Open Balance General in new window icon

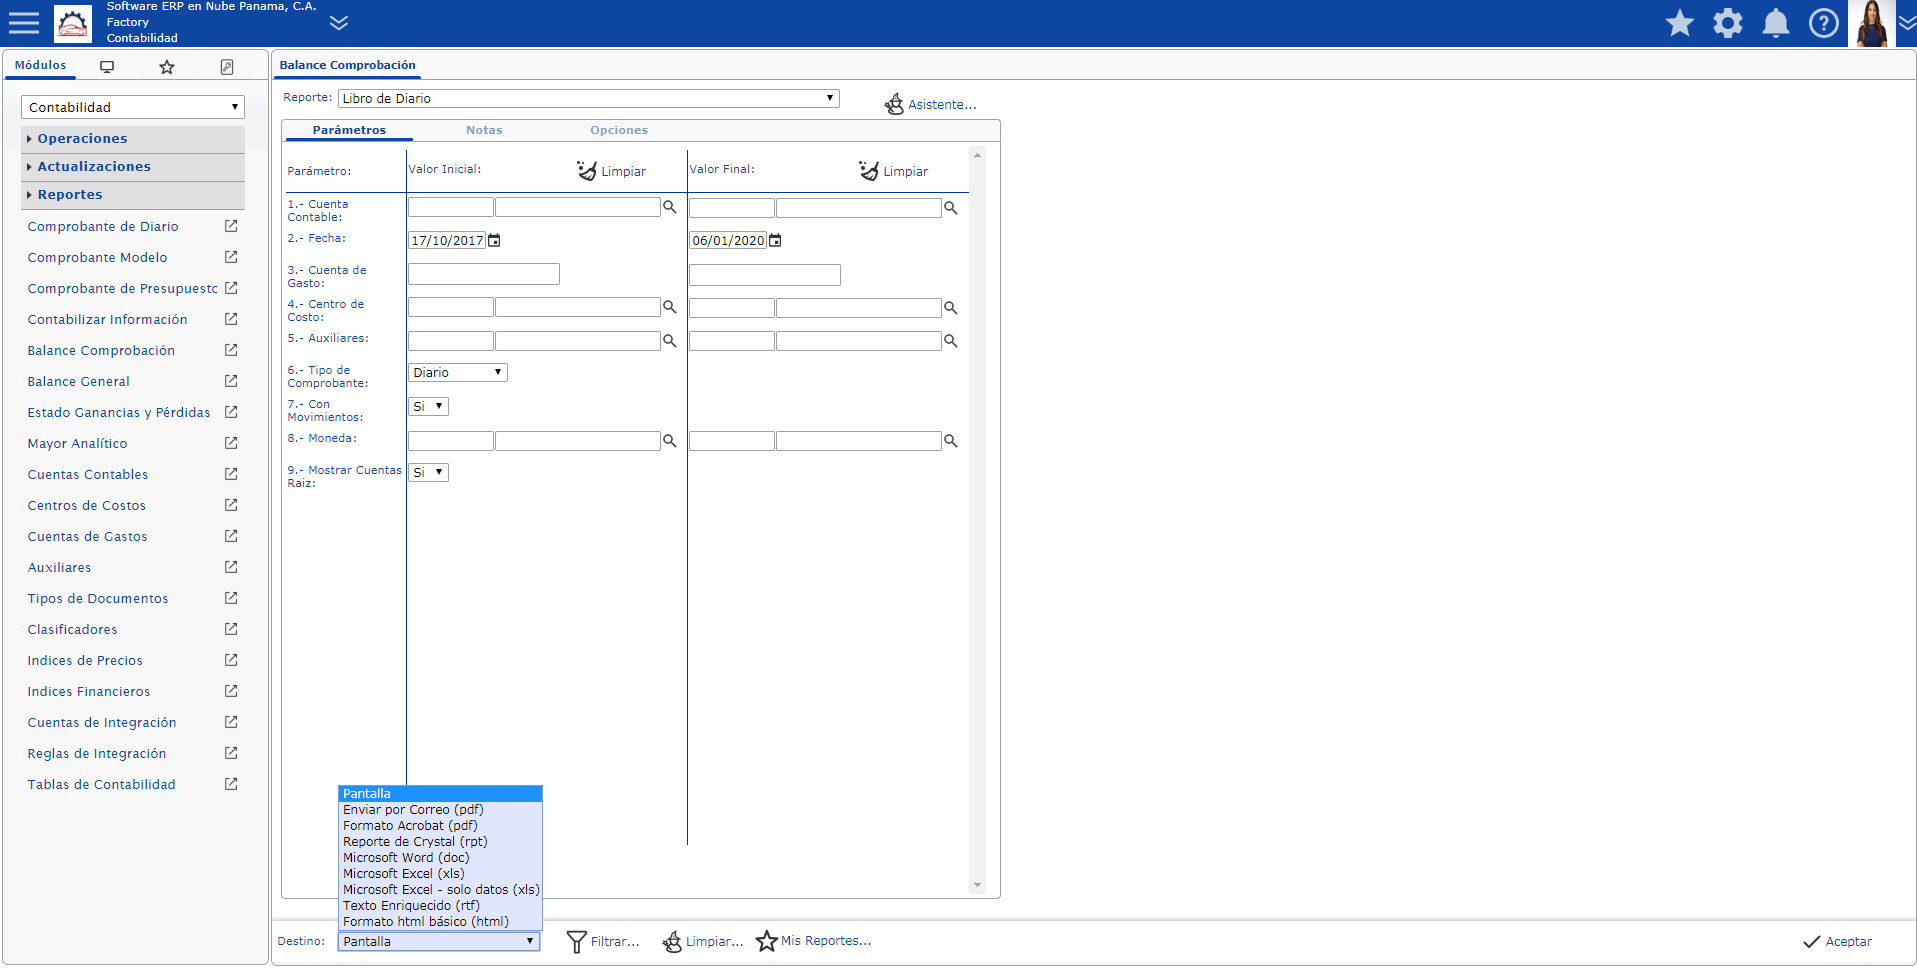(x=231, y=381)
